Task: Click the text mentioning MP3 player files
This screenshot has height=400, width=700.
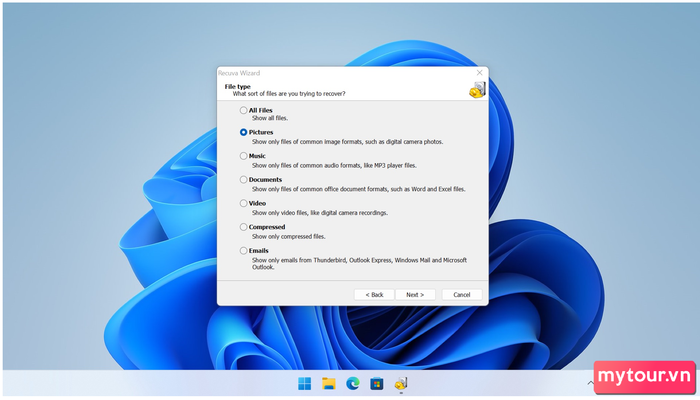Action: 334,166
